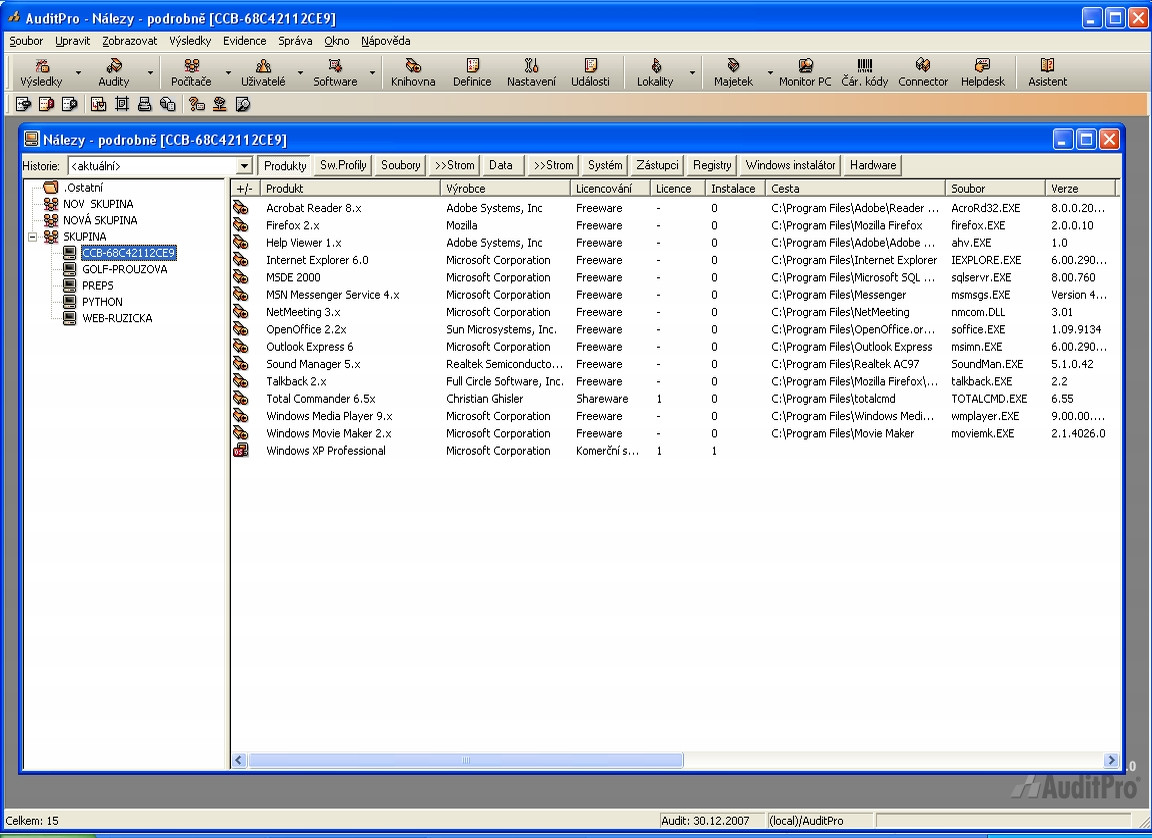The height and width of the screenshot is (838, 1152).
Task: Click the question mark toolbar icon
Action: pos(196,104)
